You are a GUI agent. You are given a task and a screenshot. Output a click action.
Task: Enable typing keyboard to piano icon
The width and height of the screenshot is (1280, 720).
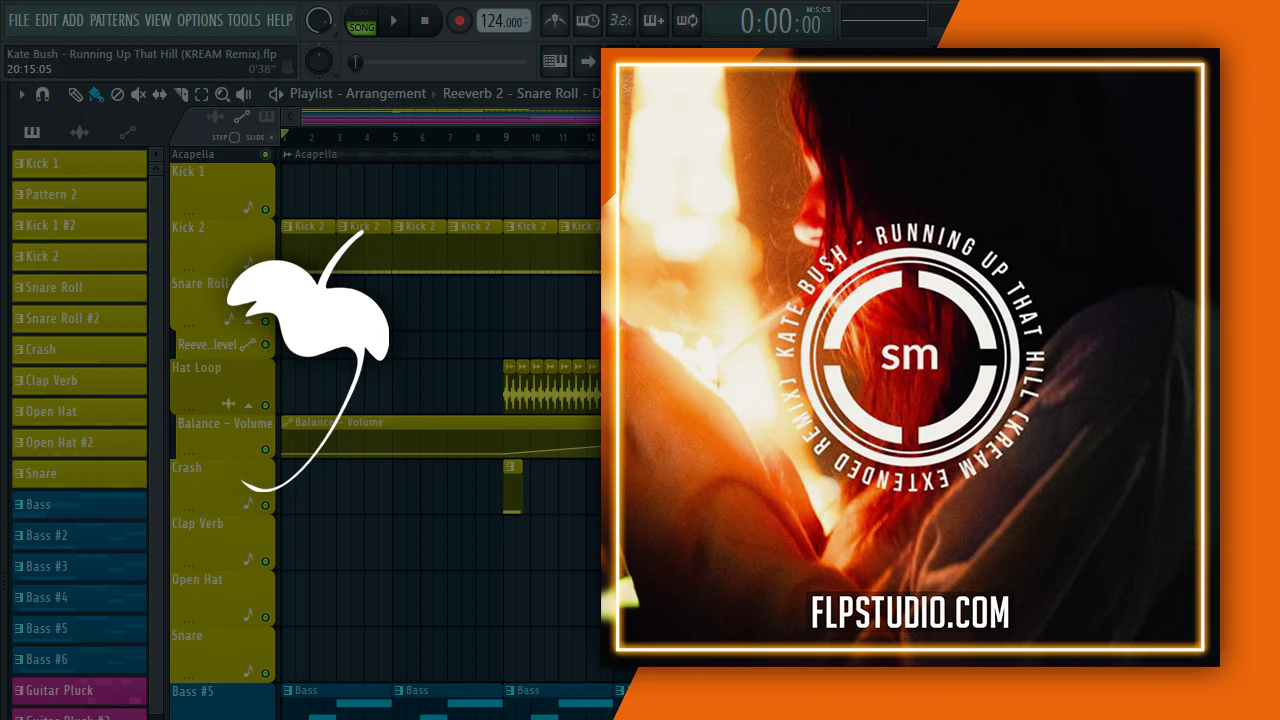(x=555, y=61)
